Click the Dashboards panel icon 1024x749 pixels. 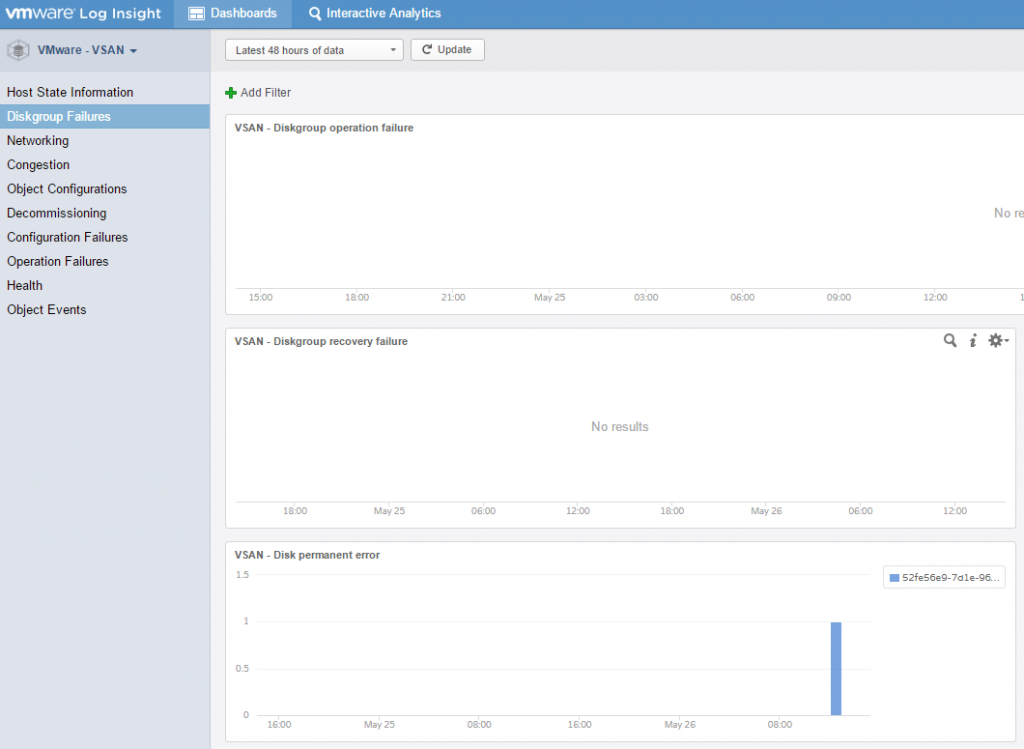(x=196, y=14)
